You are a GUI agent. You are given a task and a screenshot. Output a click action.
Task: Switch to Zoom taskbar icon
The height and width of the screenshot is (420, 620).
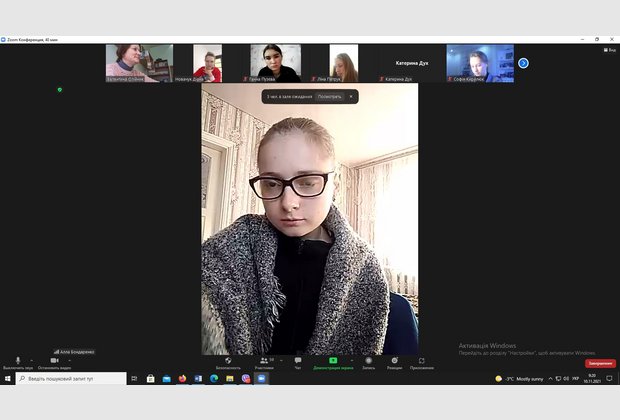(x=261, y=378)
